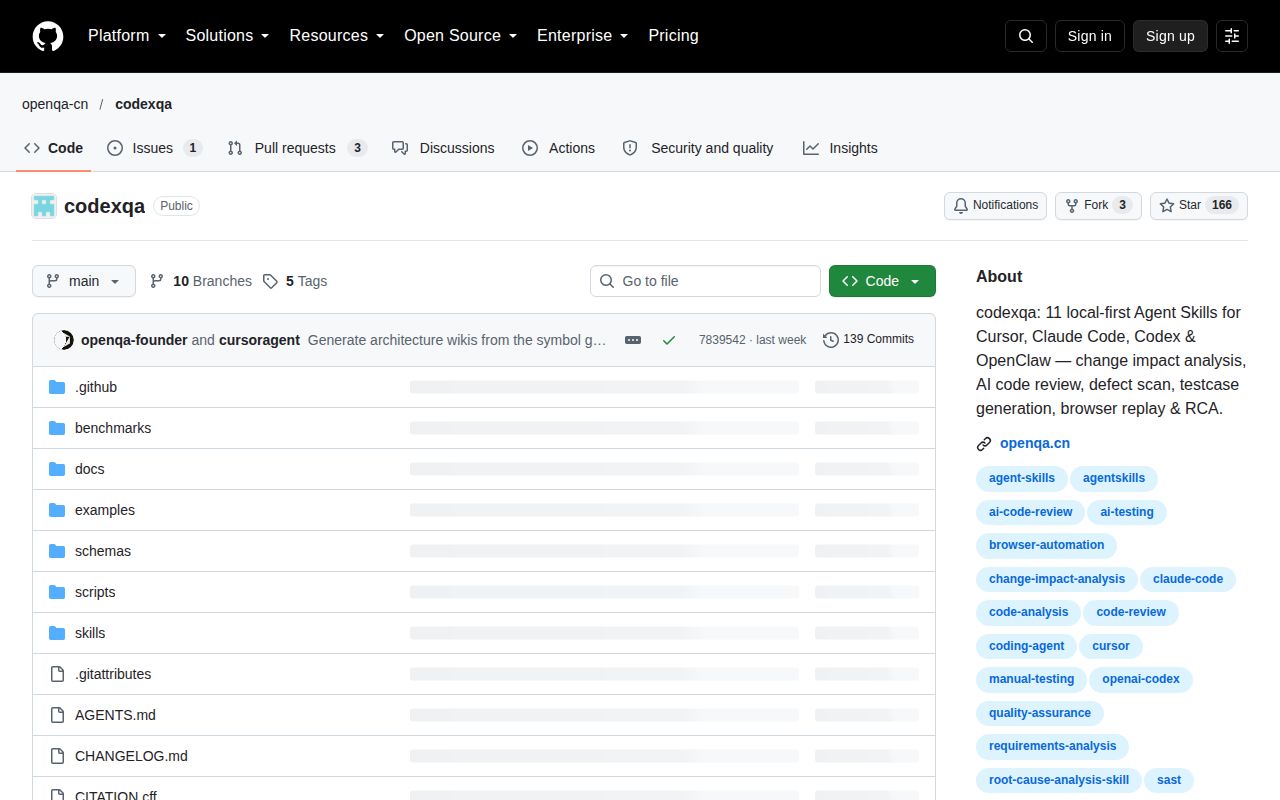Switch to the Issues tab

154,148
